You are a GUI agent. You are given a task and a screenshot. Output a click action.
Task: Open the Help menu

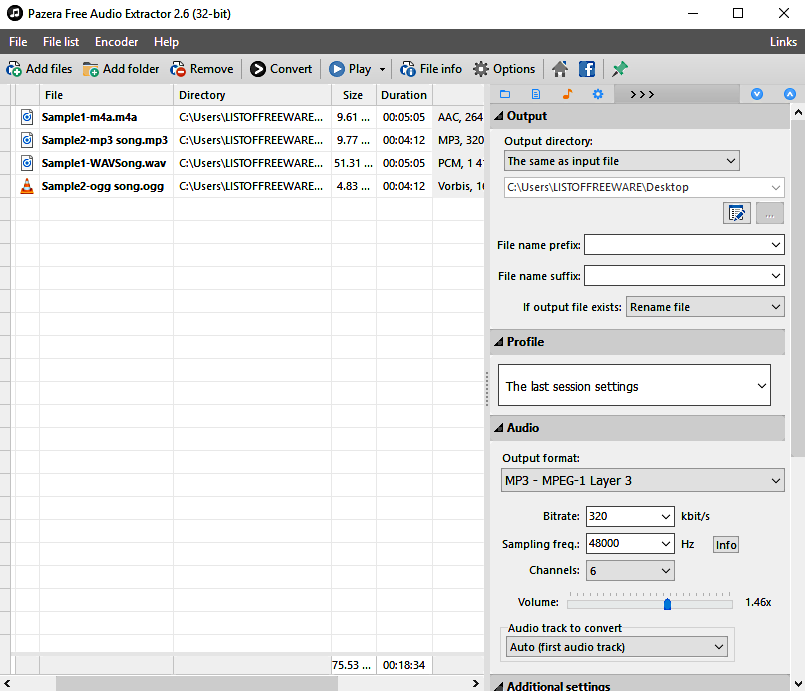click(166, 42)
